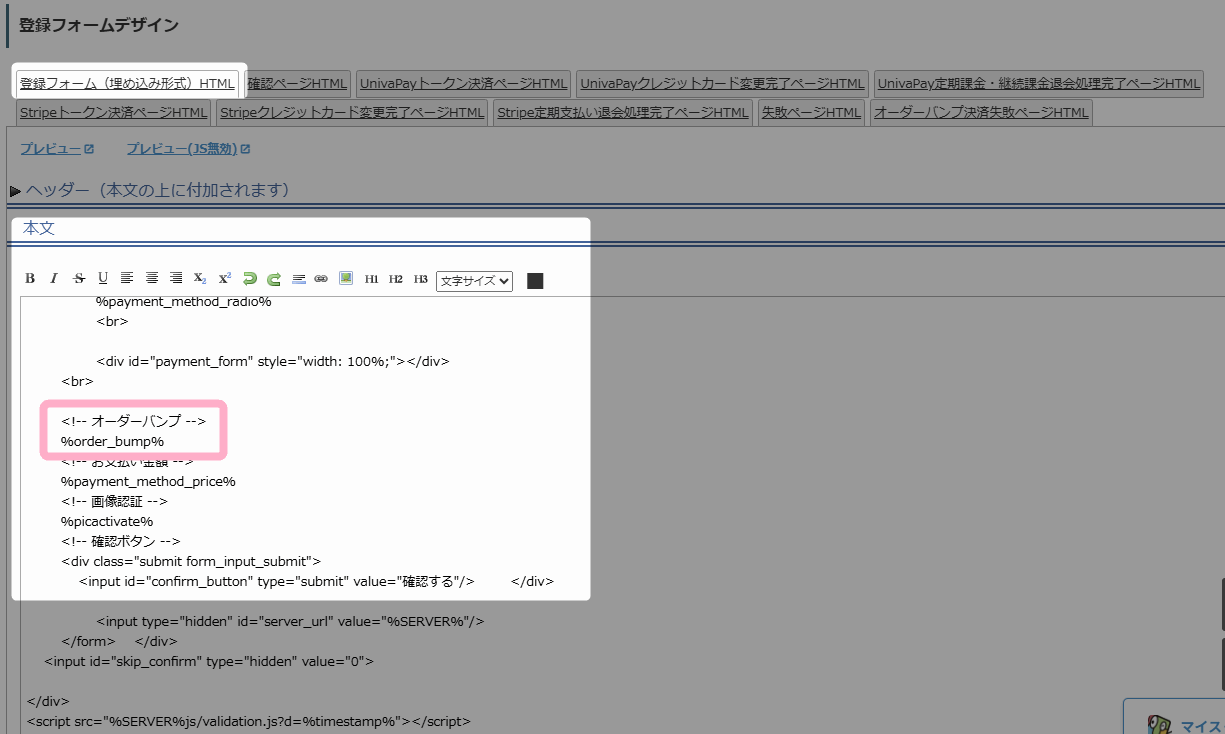The height and width of the screenshot is (734, 1225).
Task: Redo the last edit
Action: [x=273, y=279]
